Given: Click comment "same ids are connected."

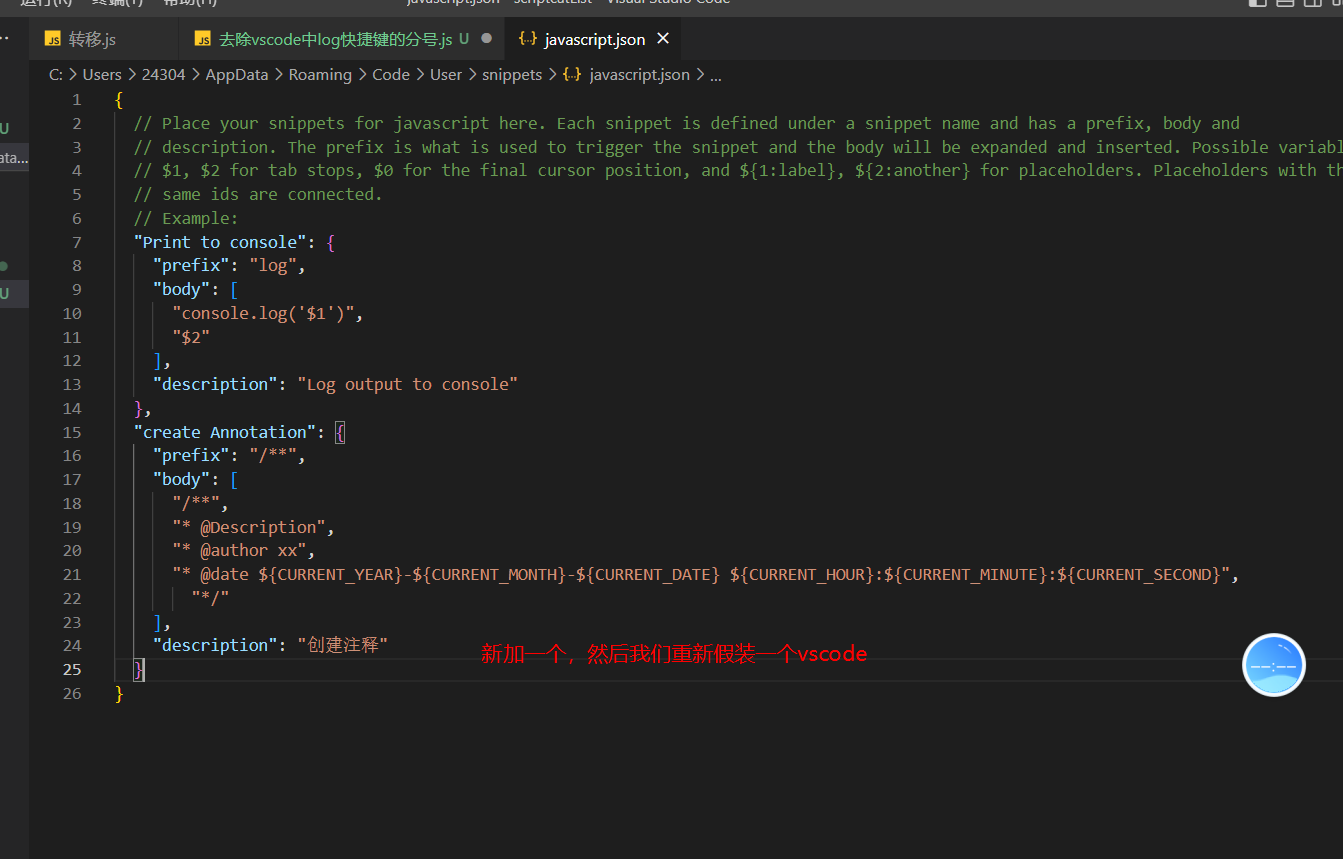Looking at the screenshot, I should (258, 194).
